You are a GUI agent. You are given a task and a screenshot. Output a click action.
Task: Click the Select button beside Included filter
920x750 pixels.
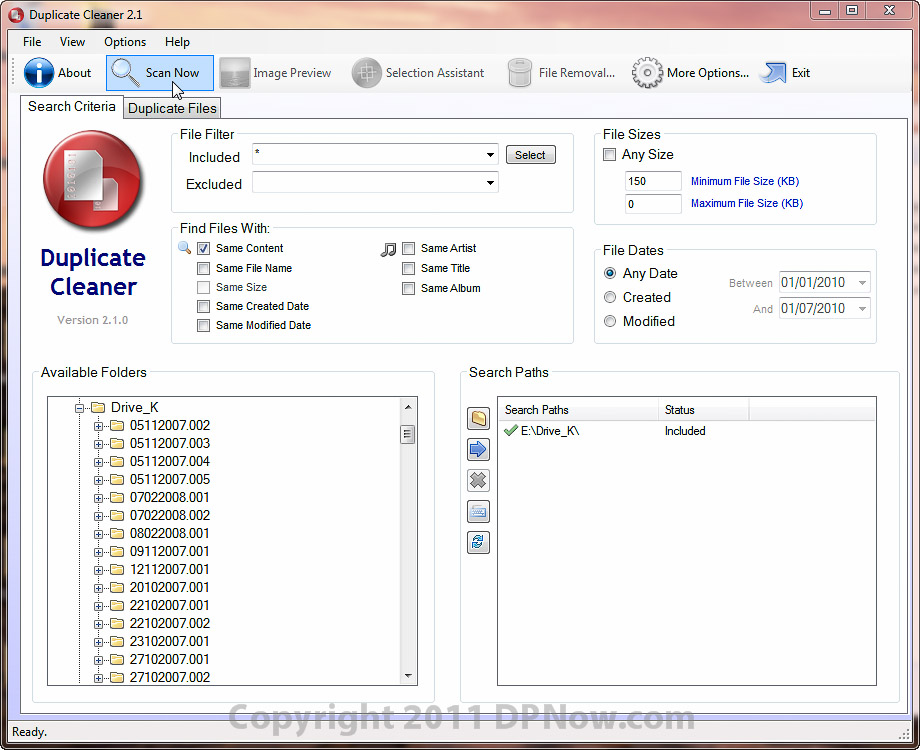(530, 155)
